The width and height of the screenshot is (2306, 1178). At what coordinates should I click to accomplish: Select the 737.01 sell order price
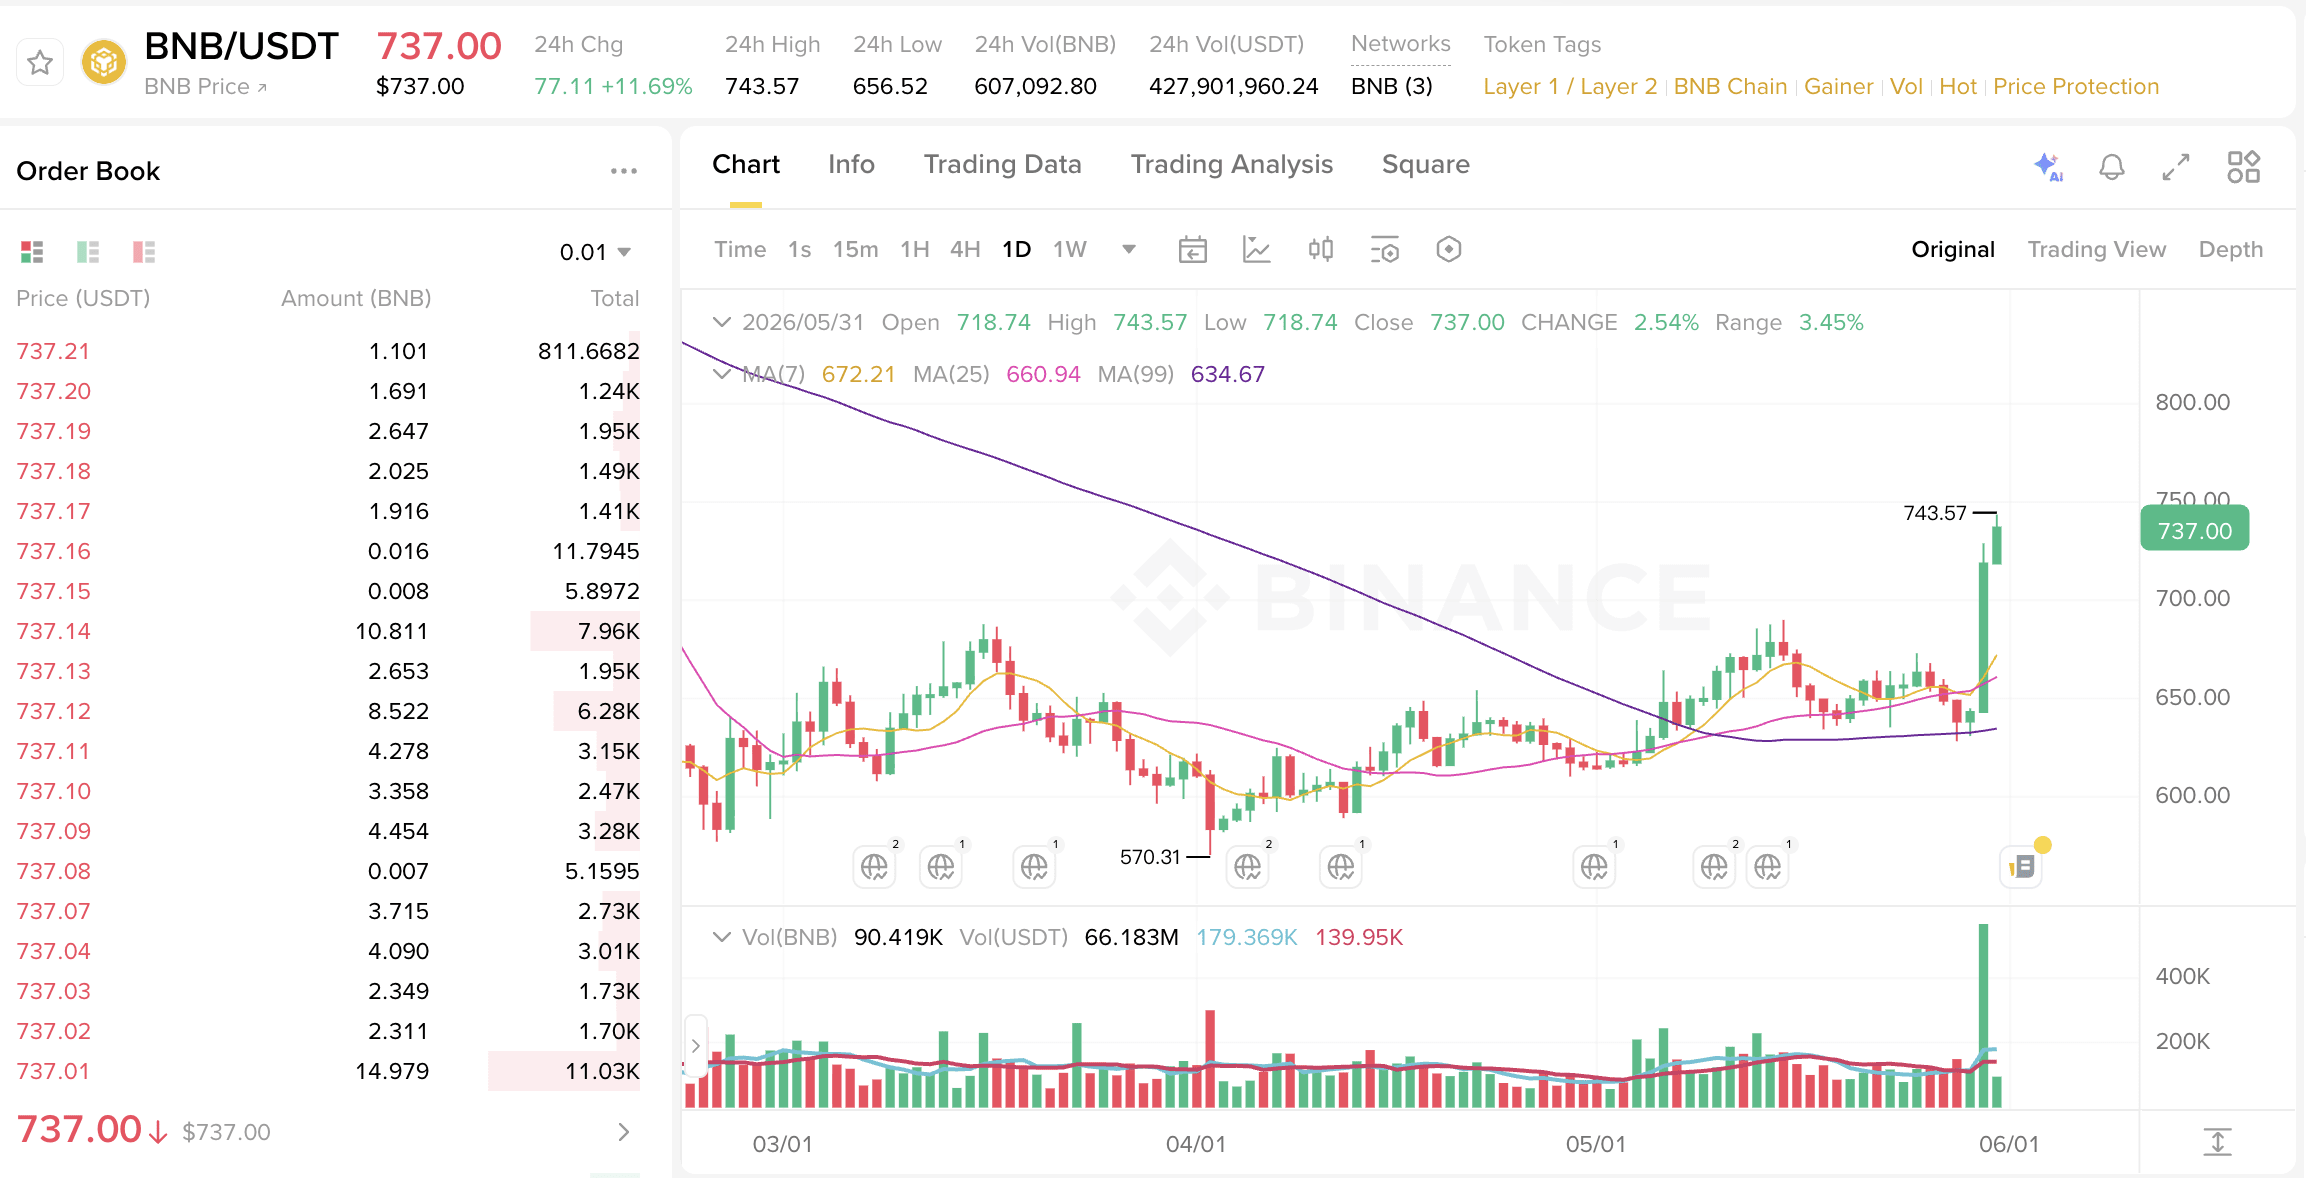pos(54,1071)
